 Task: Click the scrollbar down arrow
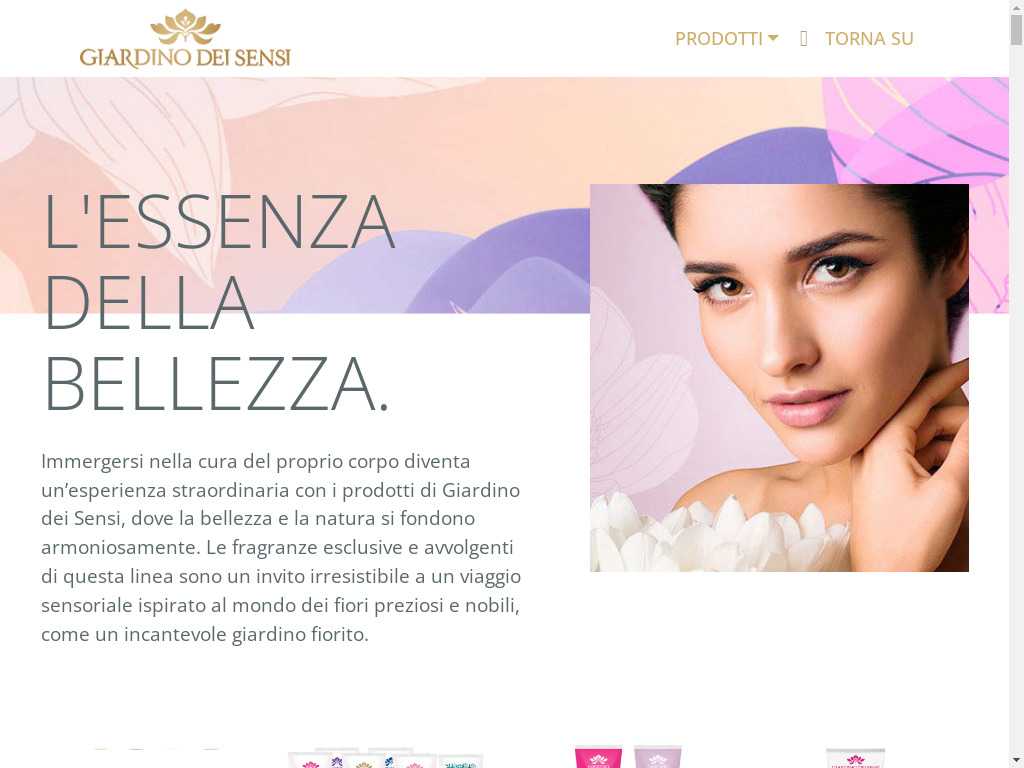[1016, 761]
